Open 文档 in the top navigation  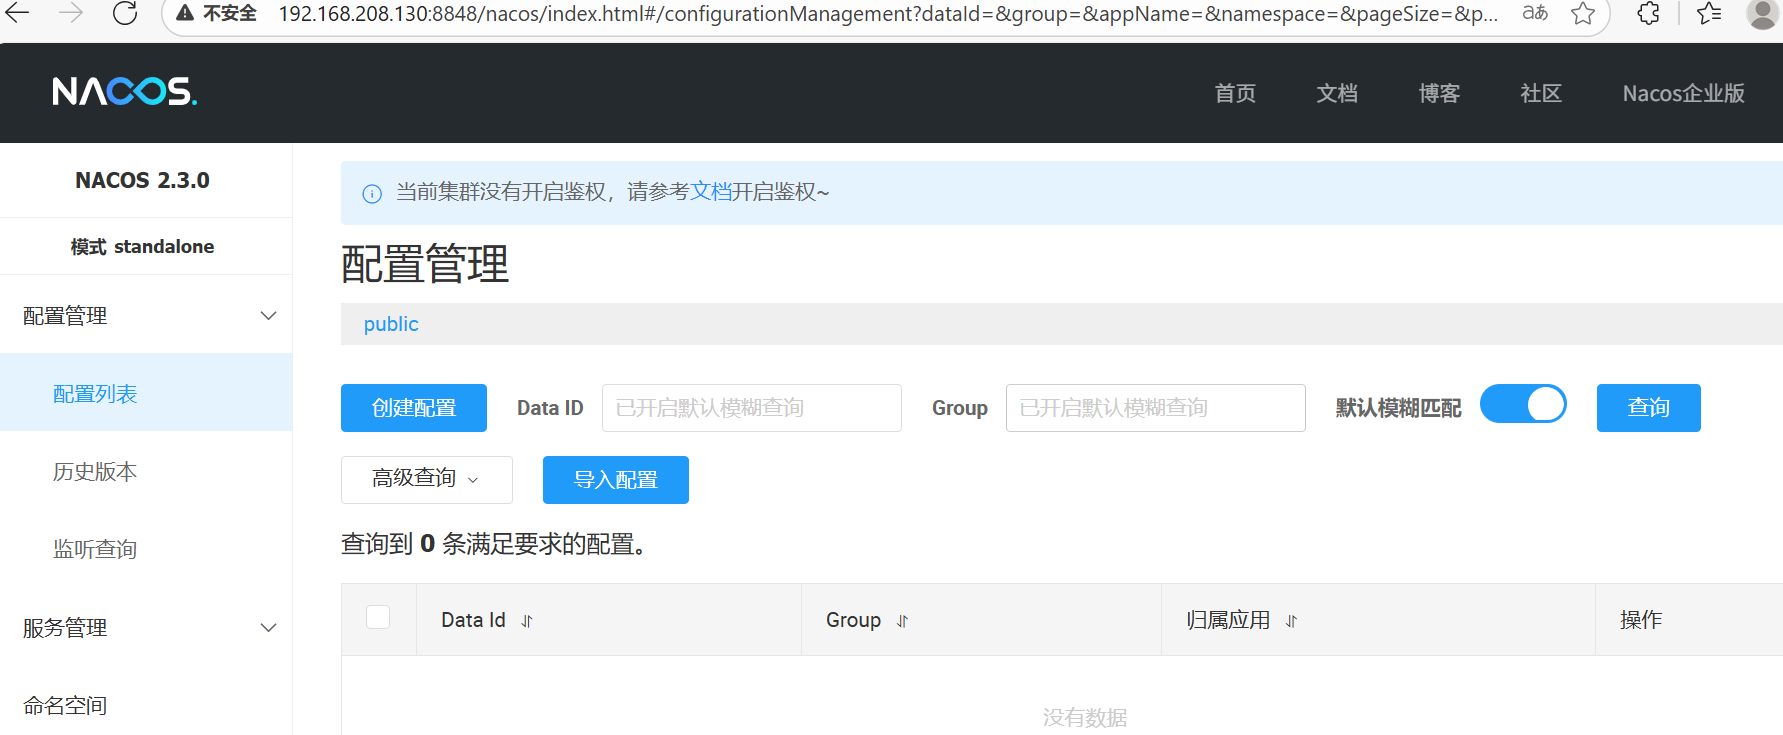click(x=1337, y=93)
